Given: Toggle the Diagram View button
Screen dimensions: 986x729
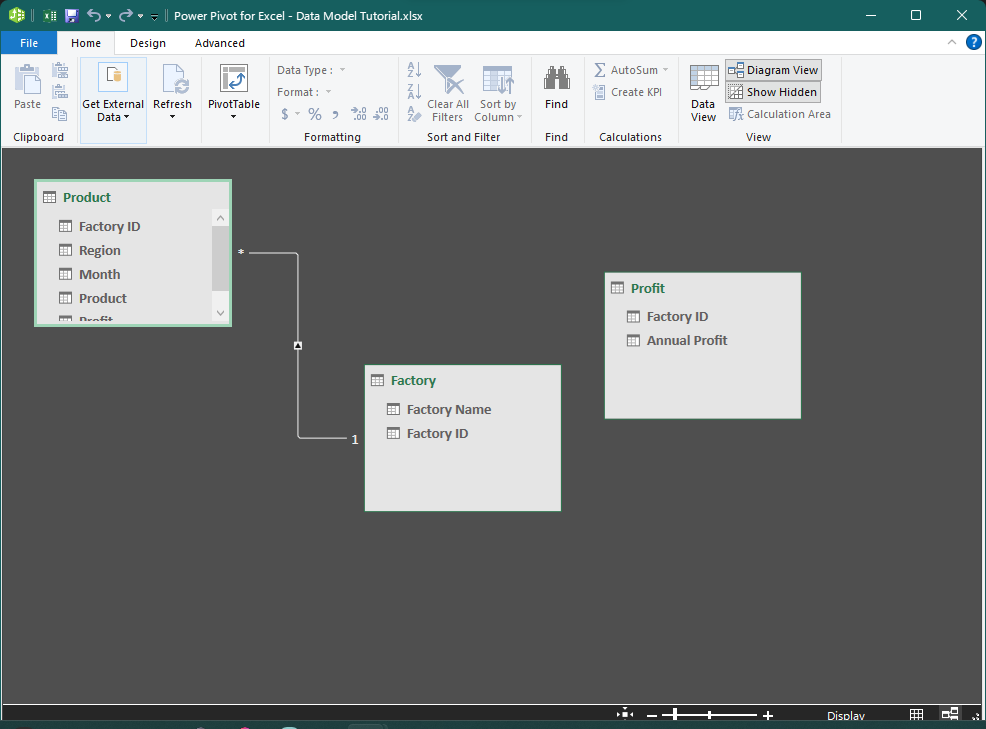Looking at the screenshot, I should [x=773, y=70].
